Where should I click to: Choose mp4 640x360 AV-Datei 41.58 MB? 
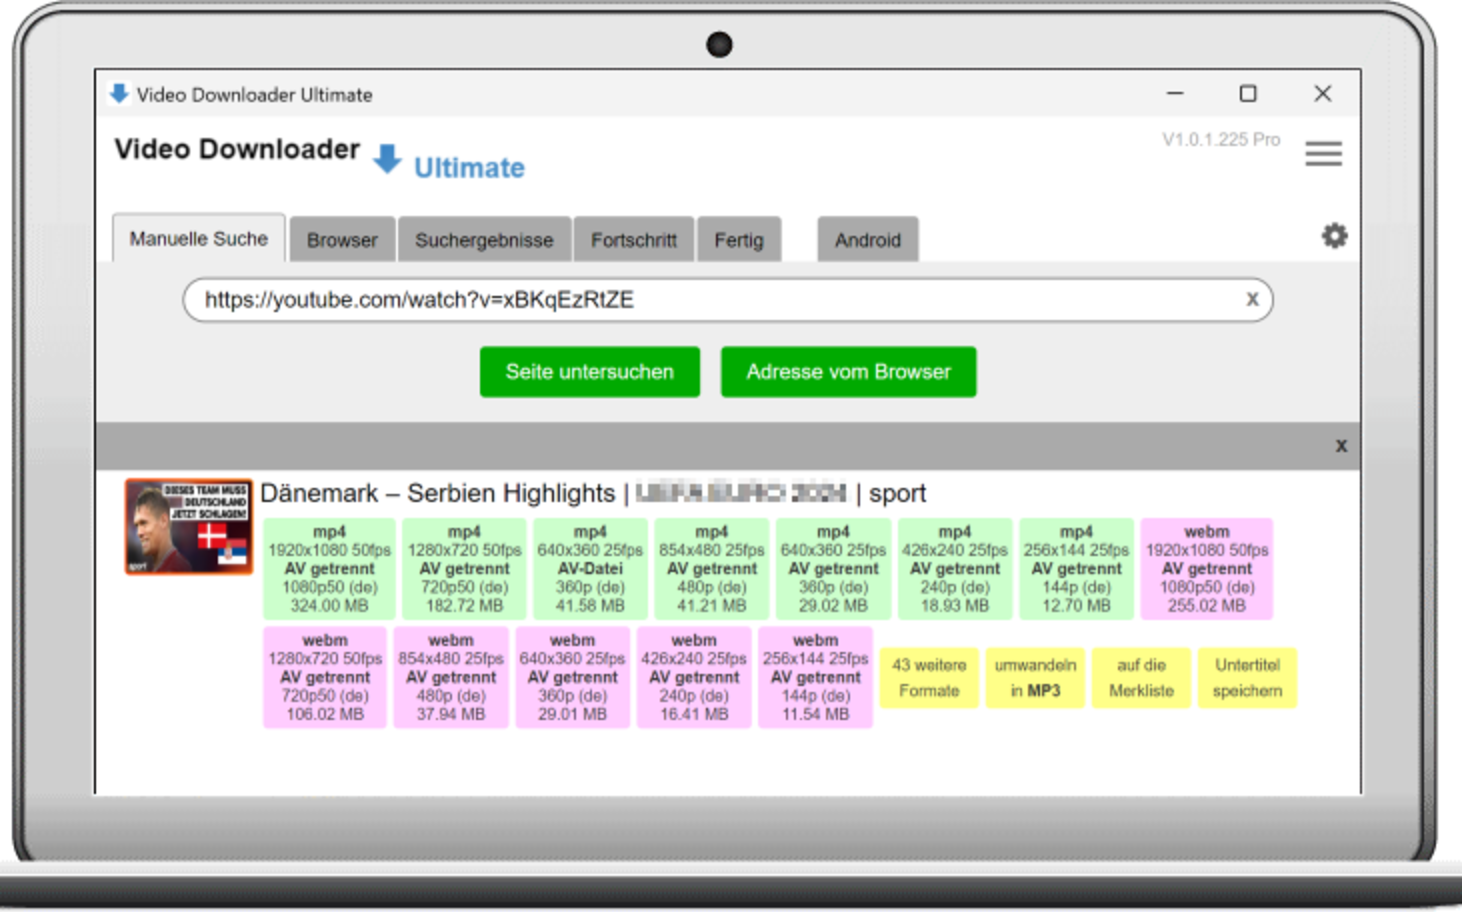590,569
